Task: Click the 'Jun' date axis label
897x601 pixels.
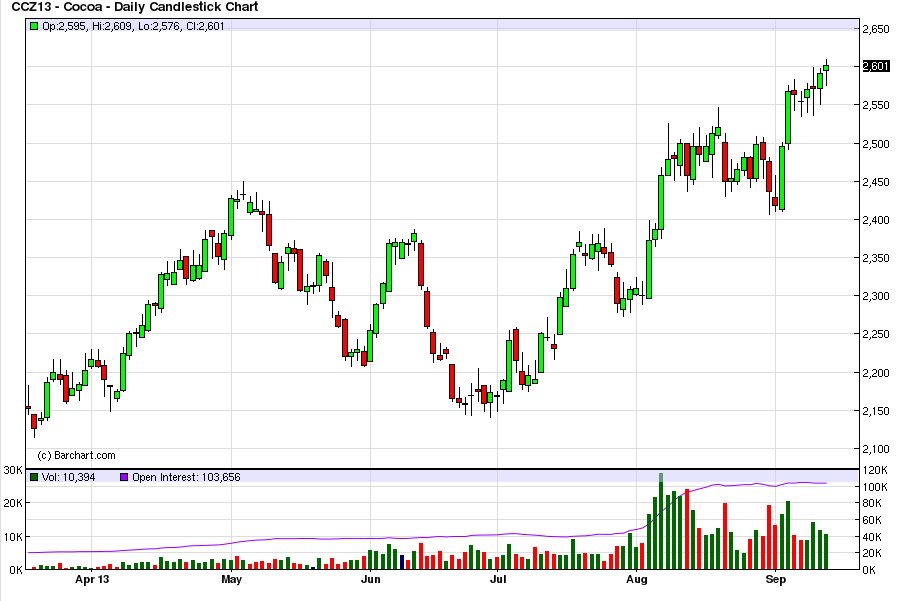Action: pyautogui.click(x=370, y=579)
